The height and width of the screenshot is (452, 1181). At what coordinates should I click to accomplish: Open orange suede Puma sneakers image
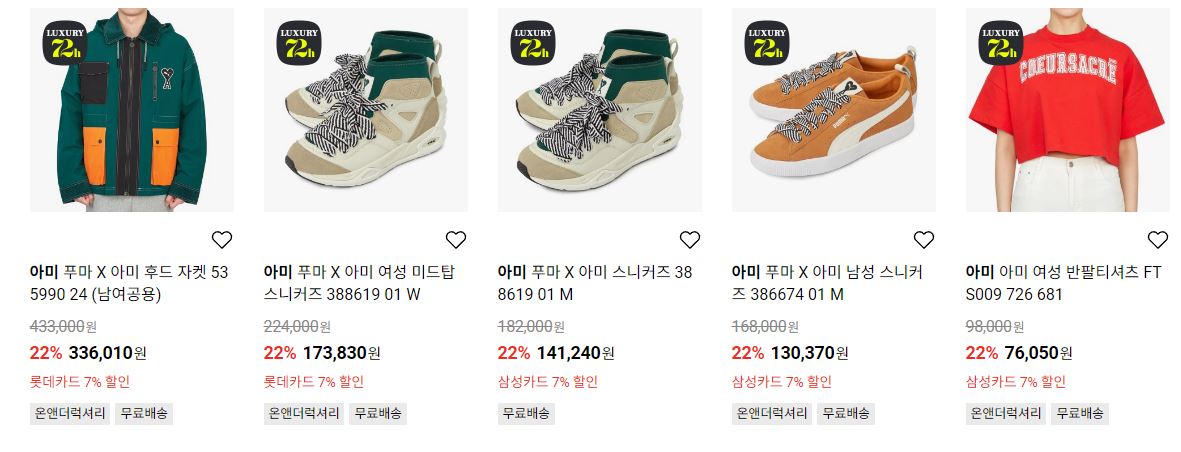pyautogui.click(x=834, y=110)
